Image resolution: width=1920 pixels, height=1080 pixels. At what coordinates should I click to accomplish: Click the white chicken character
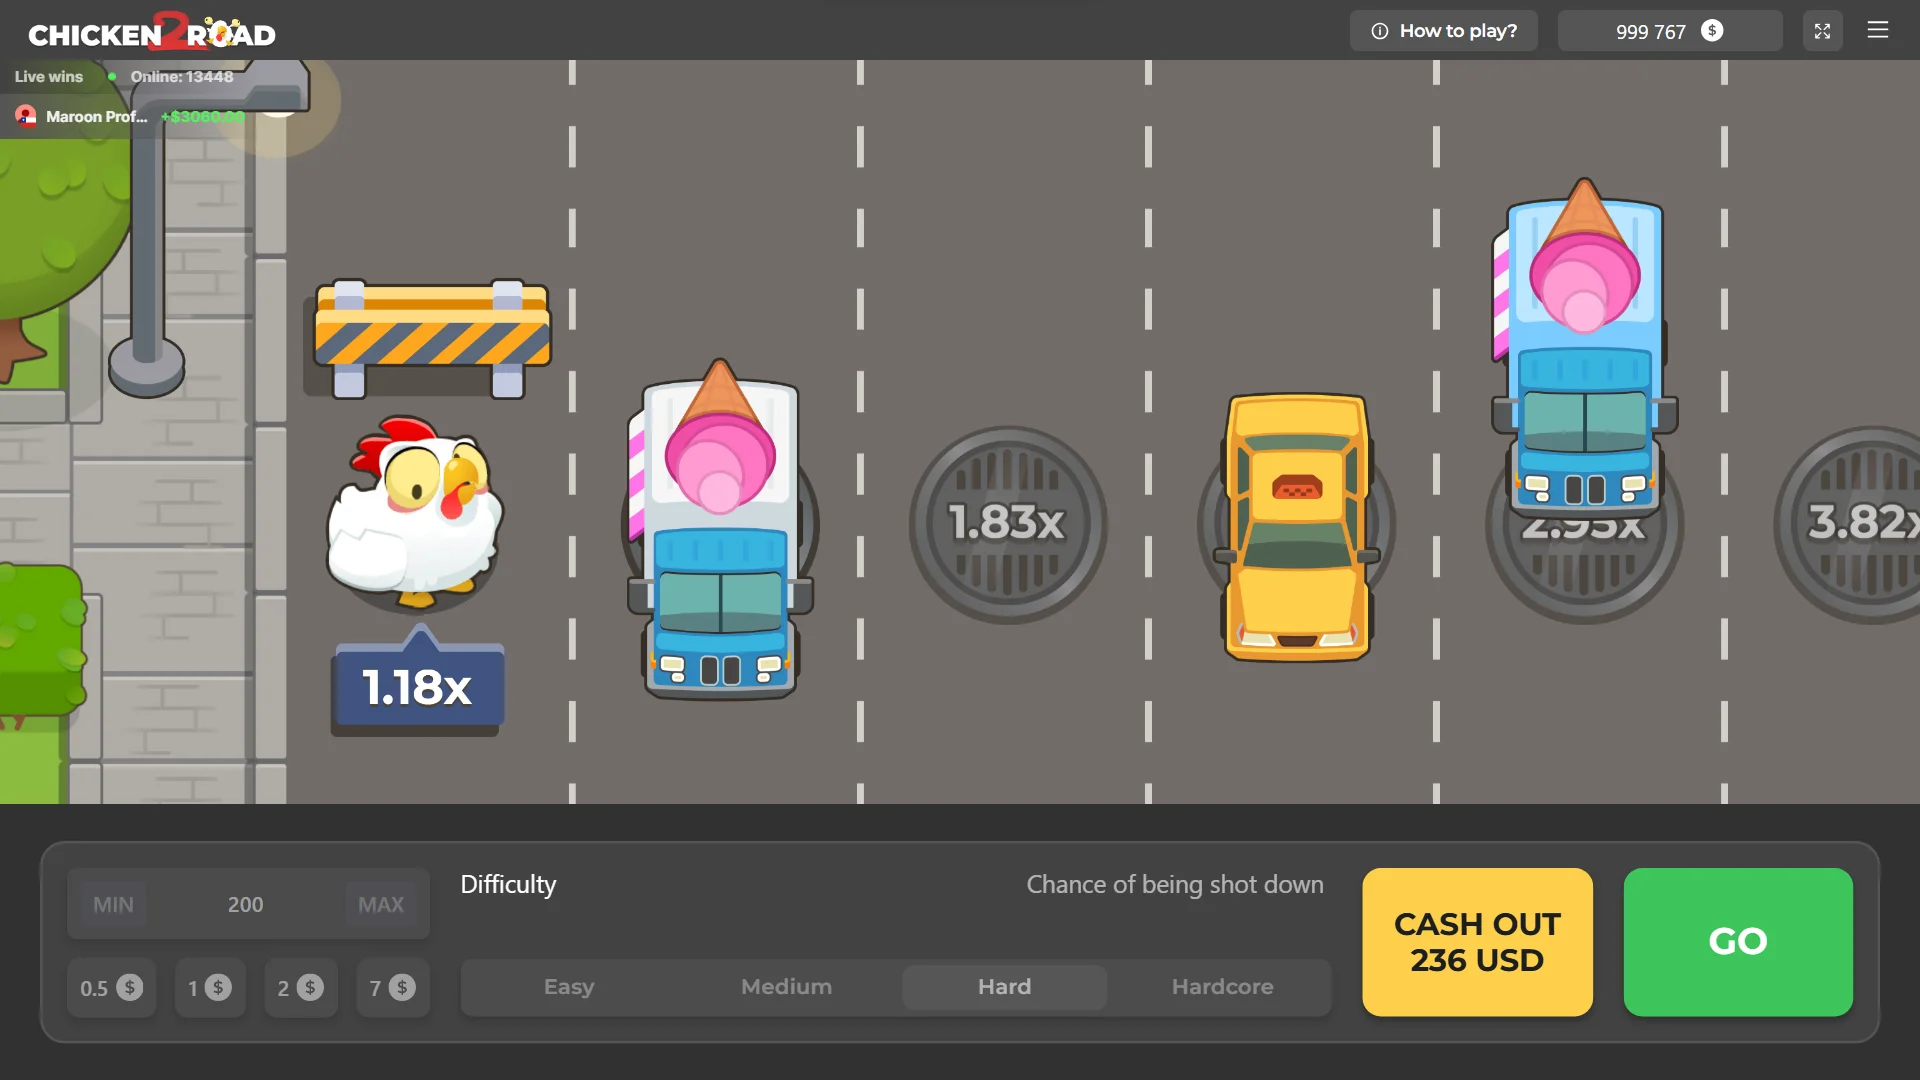pyautogui.click(x=416, y=512)
